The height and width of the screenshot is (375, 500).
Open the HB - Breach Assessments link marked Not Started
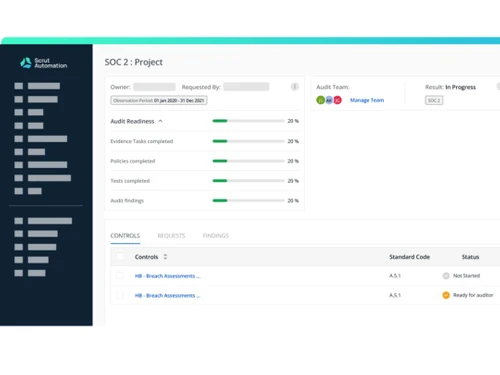[x=167, y=276]
